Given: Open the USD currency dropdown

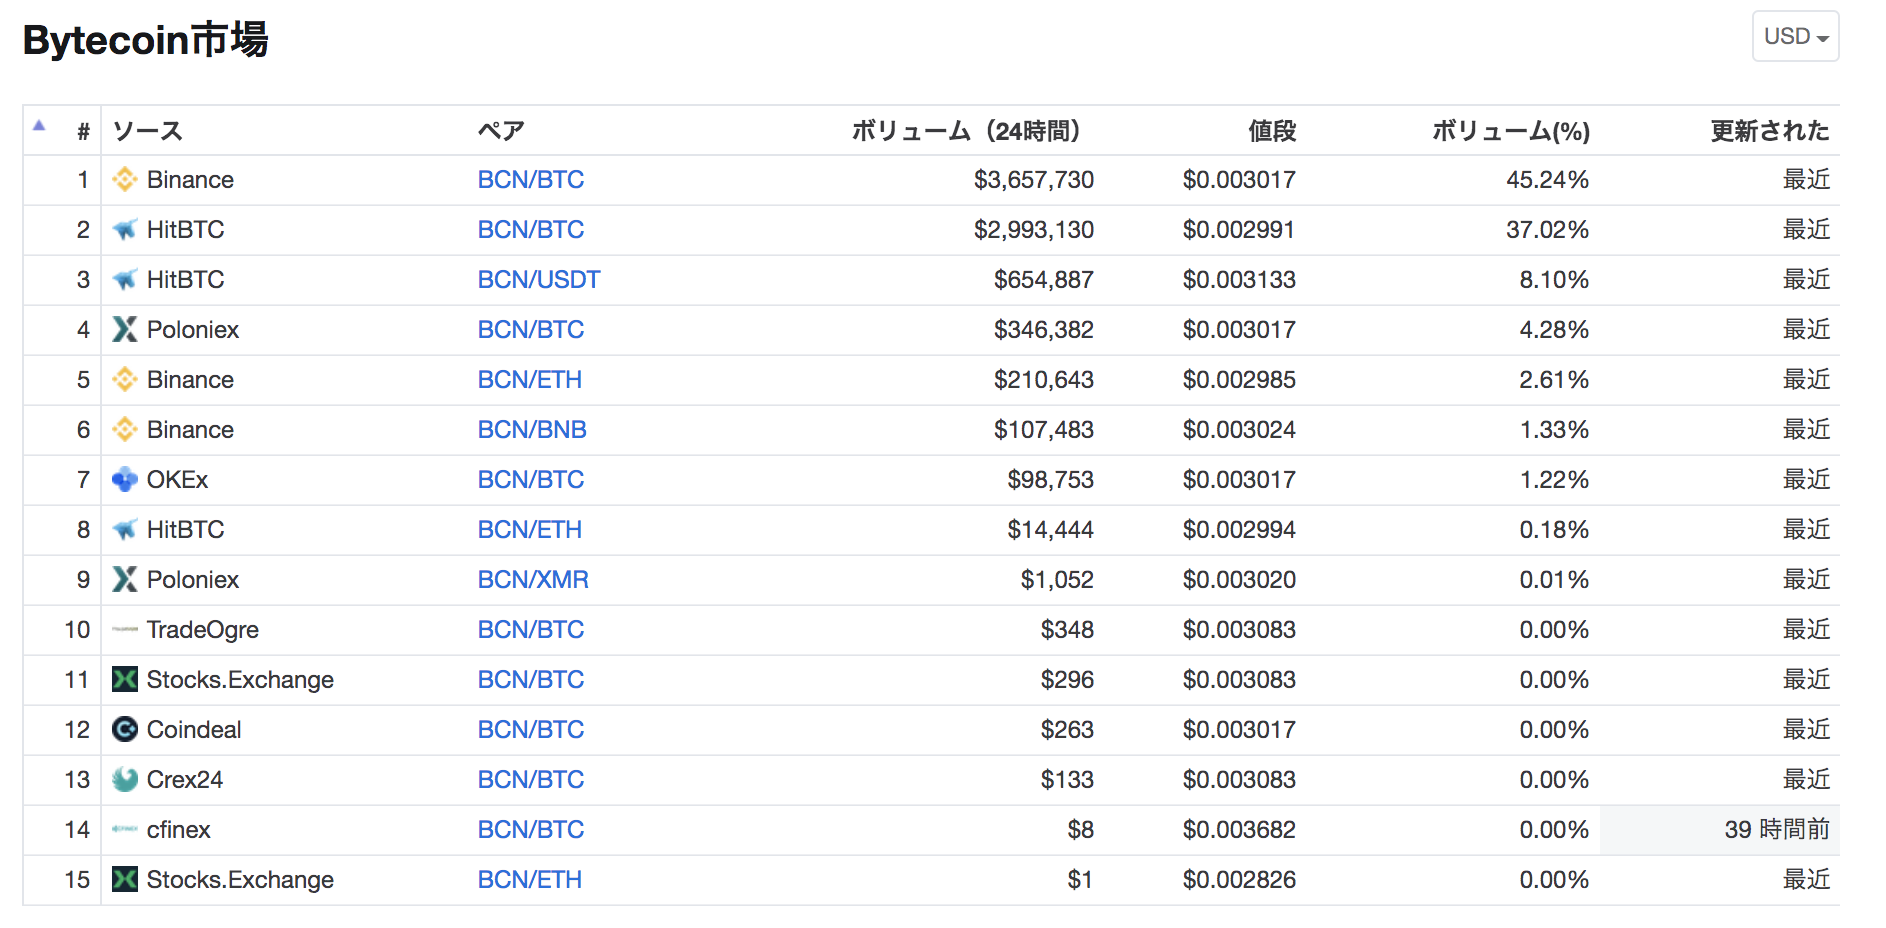Looking at the screenshot, I should [1795, 36].
